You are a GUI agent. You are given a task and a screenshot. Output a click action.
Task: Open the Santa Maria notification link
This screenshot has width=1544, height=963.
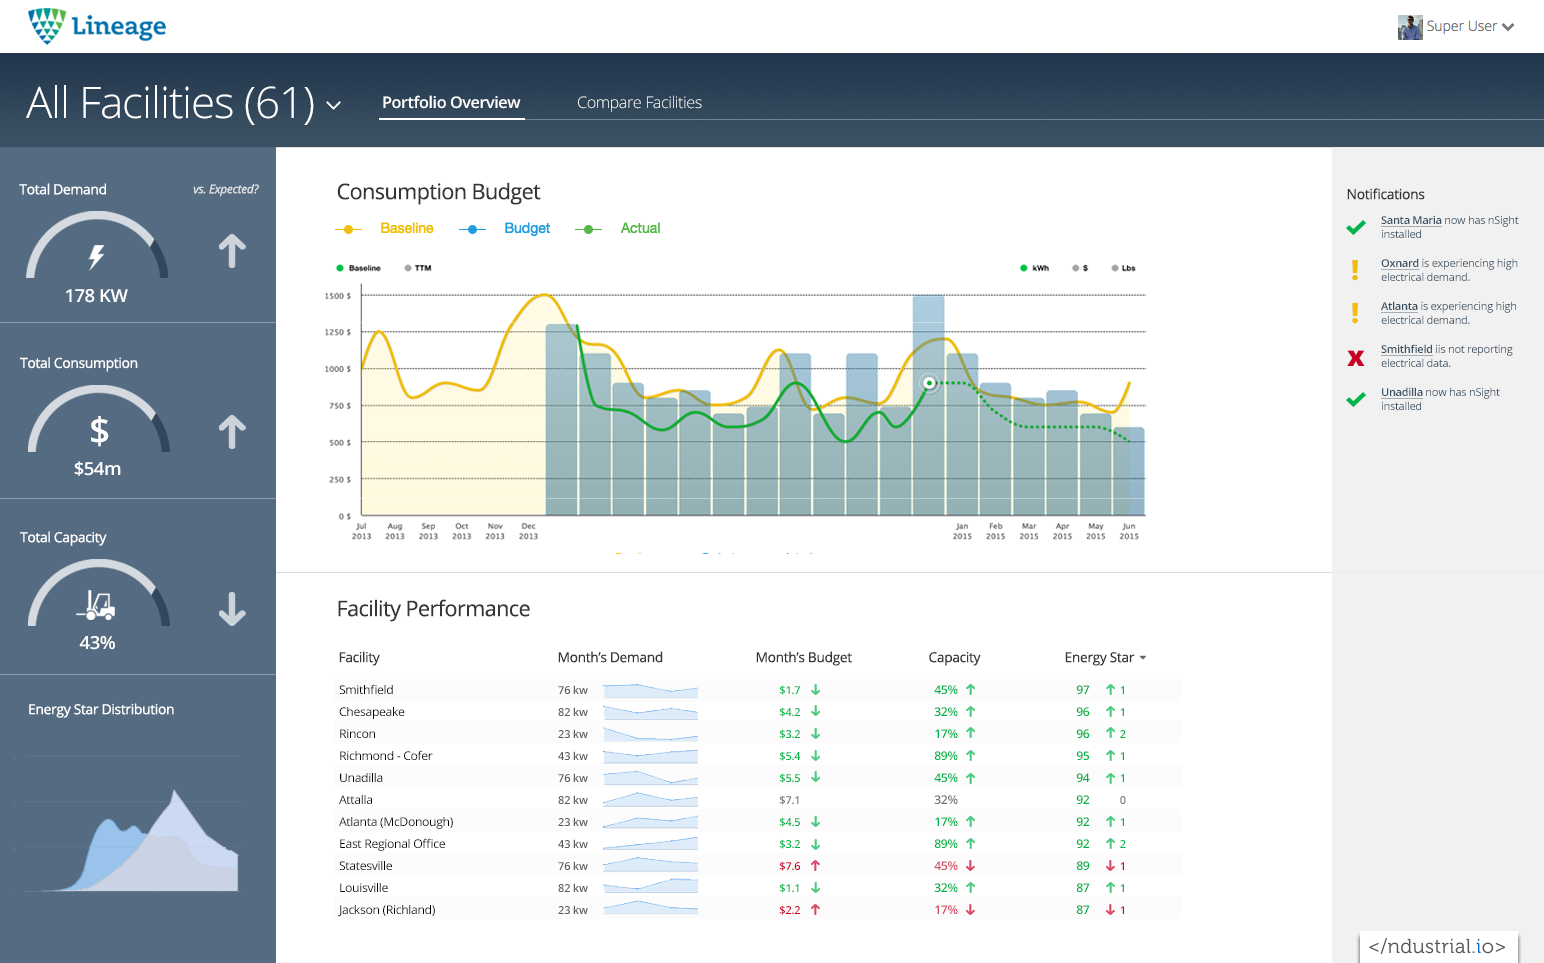[1410, 220]
